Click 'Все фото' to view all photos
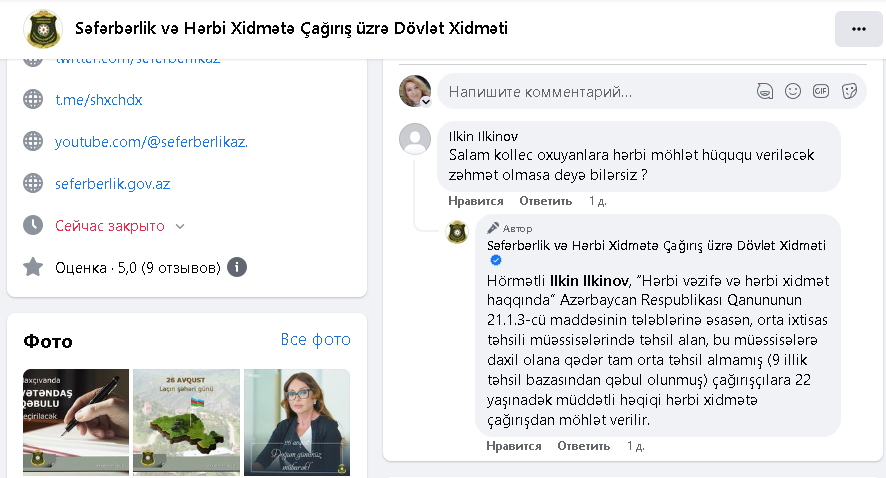 315,340
